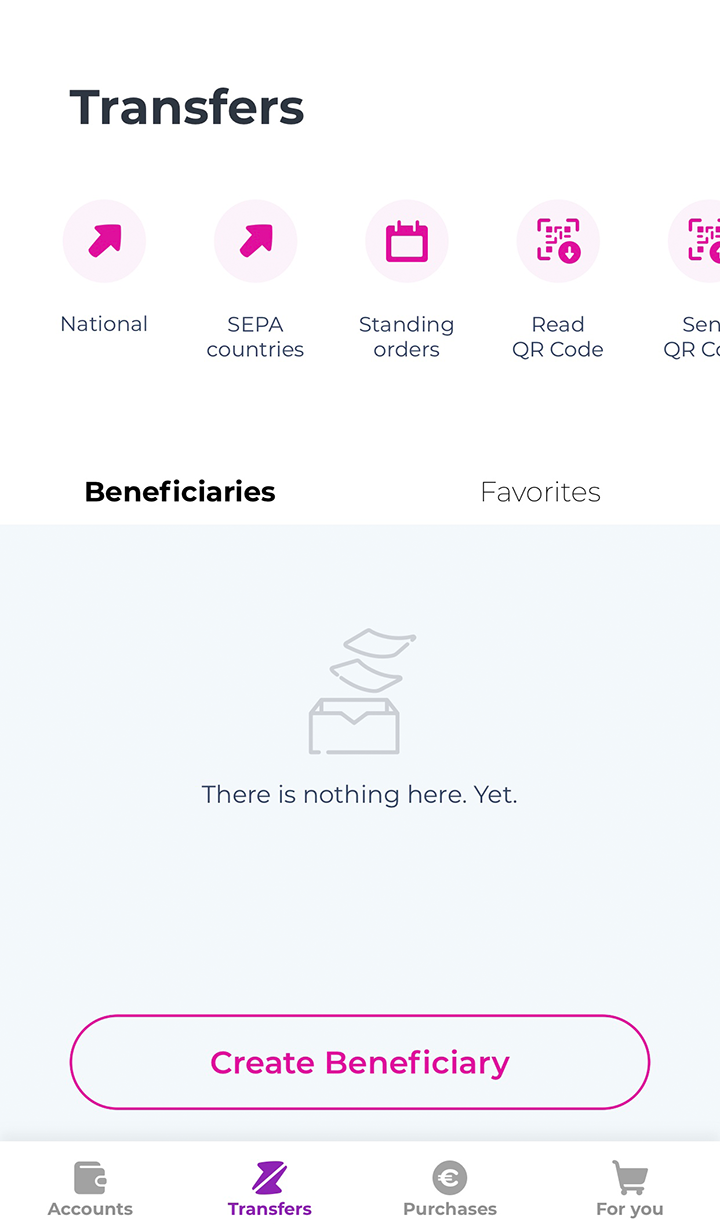Viewport: 720px width, 1230px height.
Task: Open the For you shopping cart icon
Action: 630,1178
